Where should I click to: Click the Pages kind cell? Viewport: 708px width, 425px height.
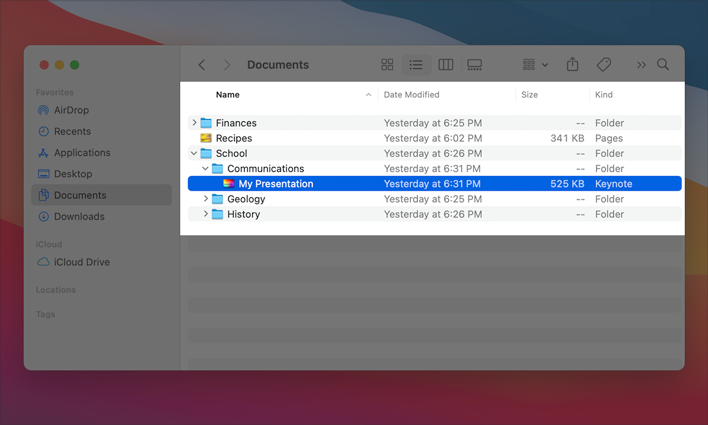click(609, 138)
